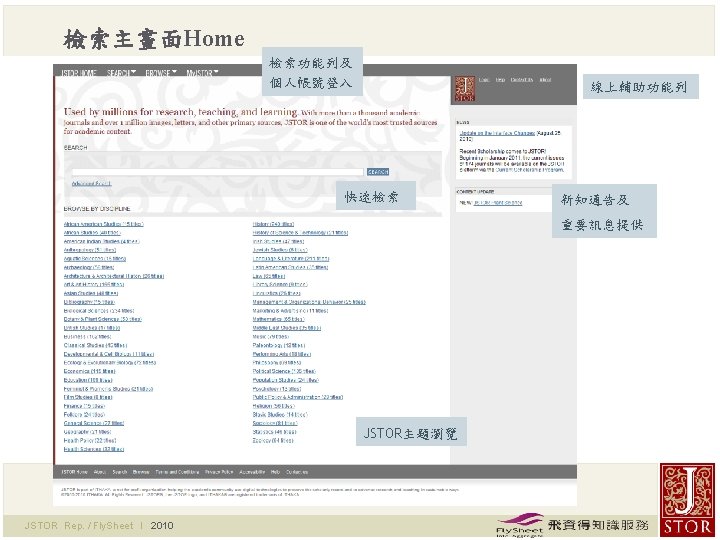The height and width of the screenshot is (540, 720).
Task: Browse Botany & Plant Sciences
Action: (102, 319)
